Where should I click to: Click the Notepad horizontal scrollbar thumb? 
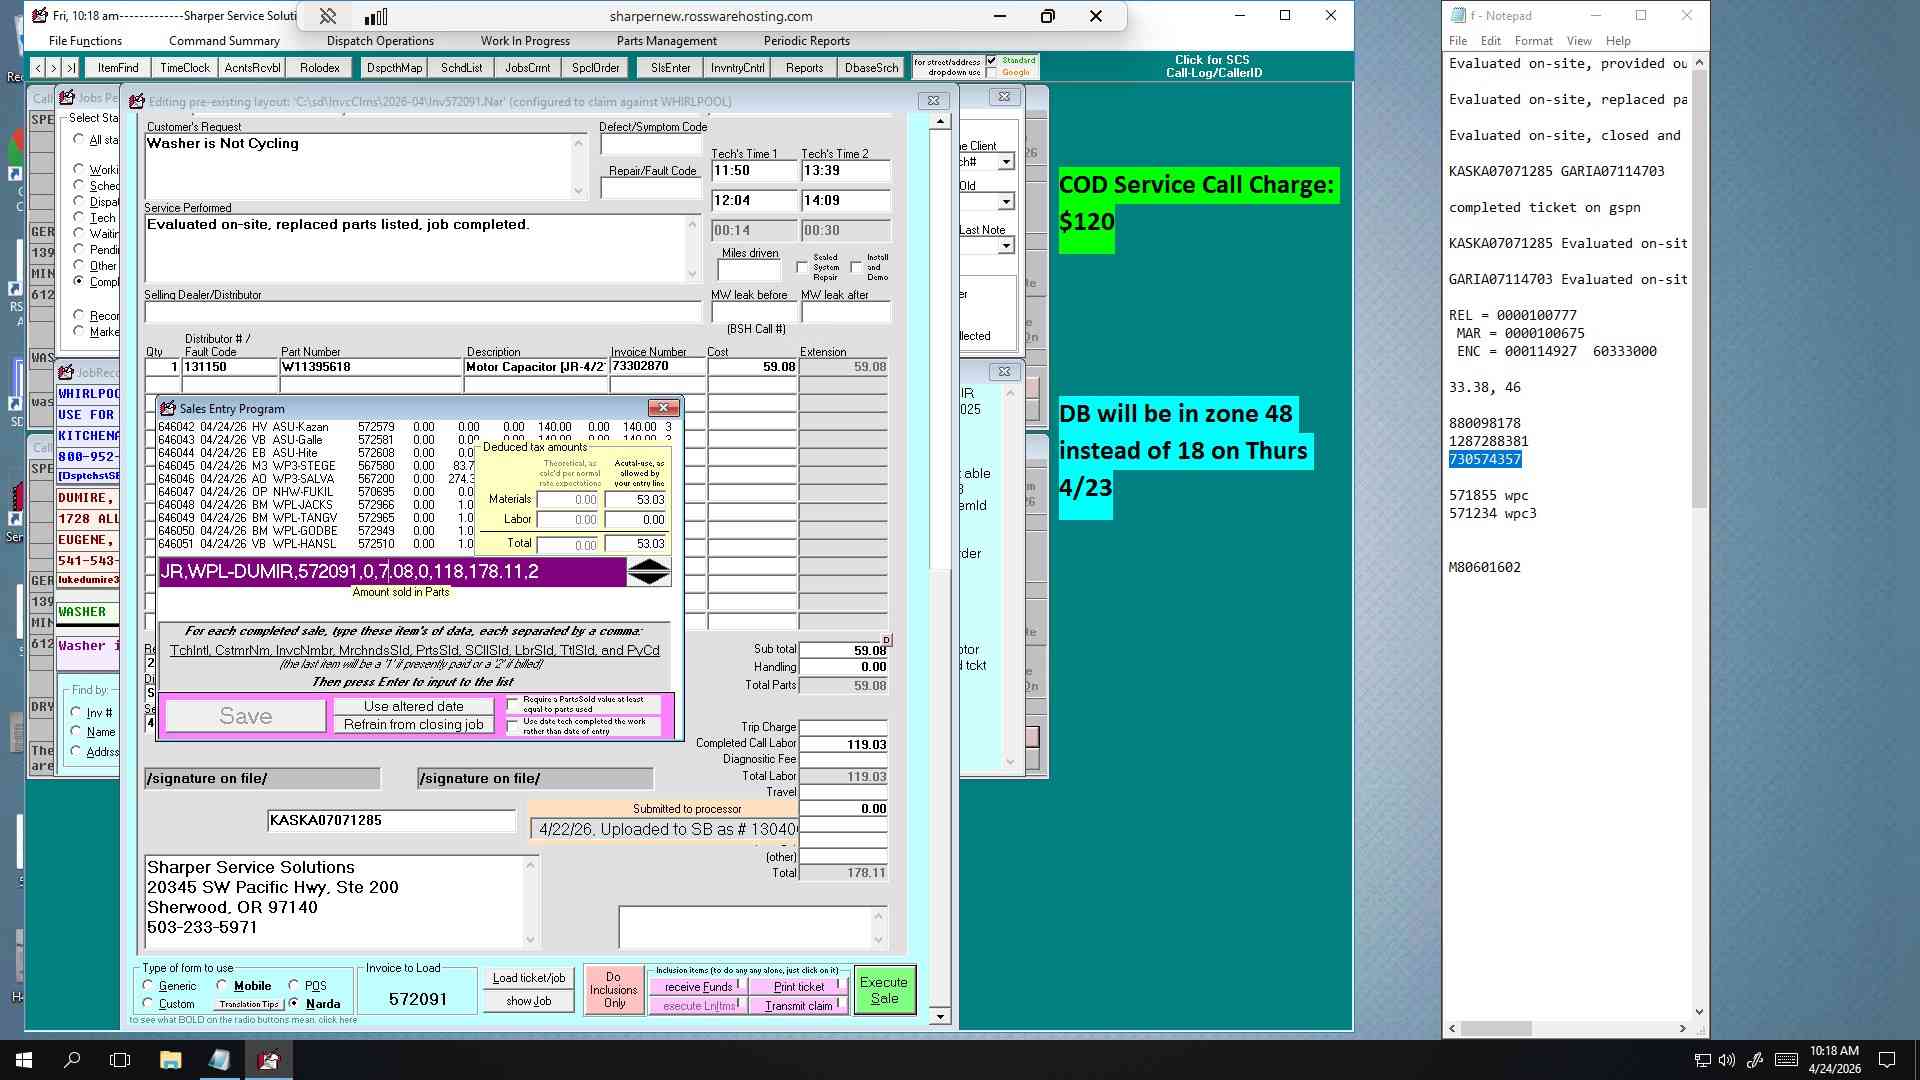click(1496, 1029)
